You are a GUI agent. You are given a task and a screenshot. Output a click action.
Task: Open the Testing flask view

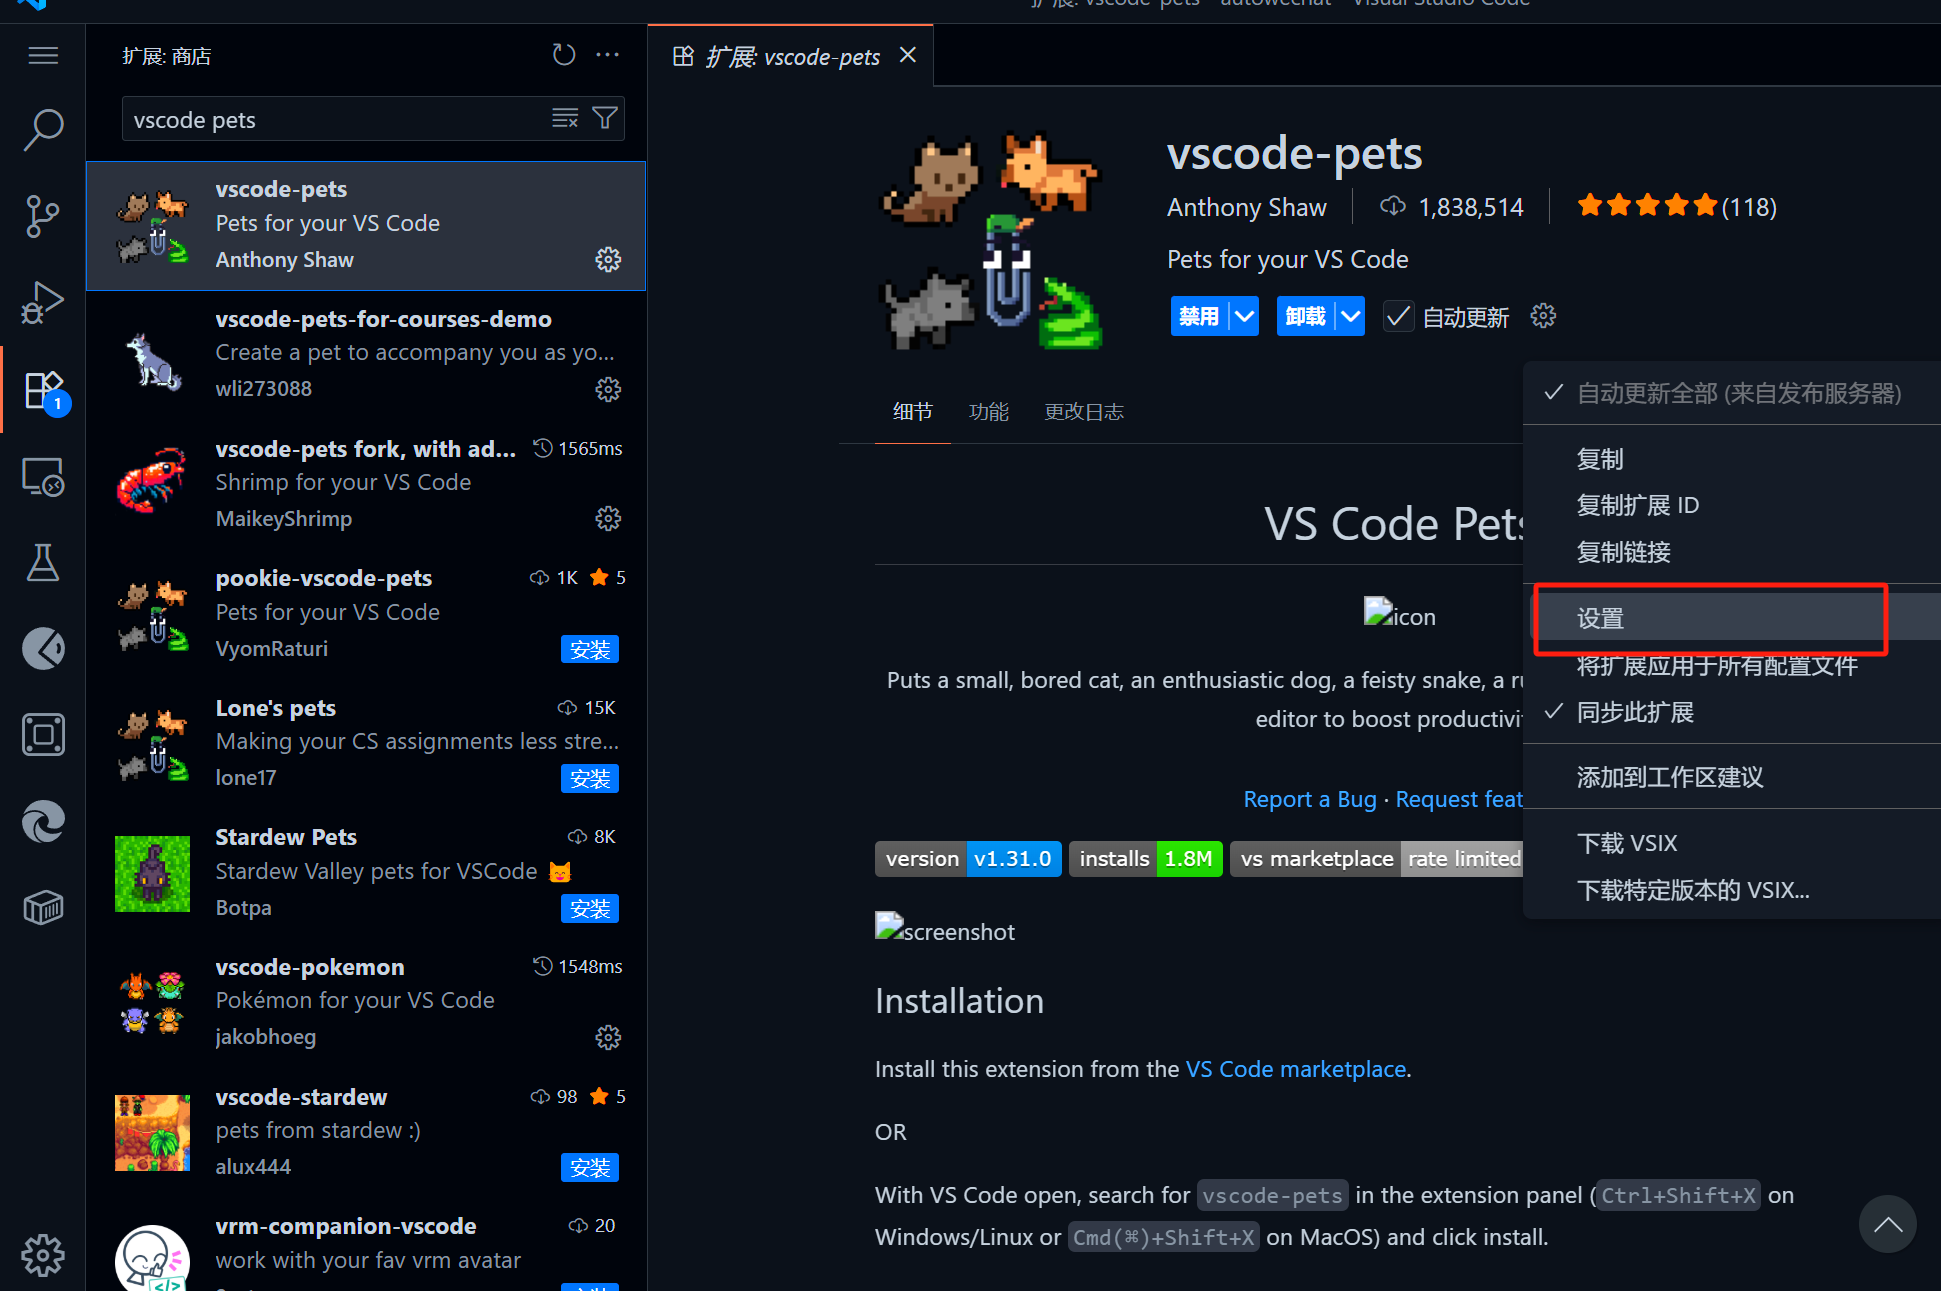(43, 563)
